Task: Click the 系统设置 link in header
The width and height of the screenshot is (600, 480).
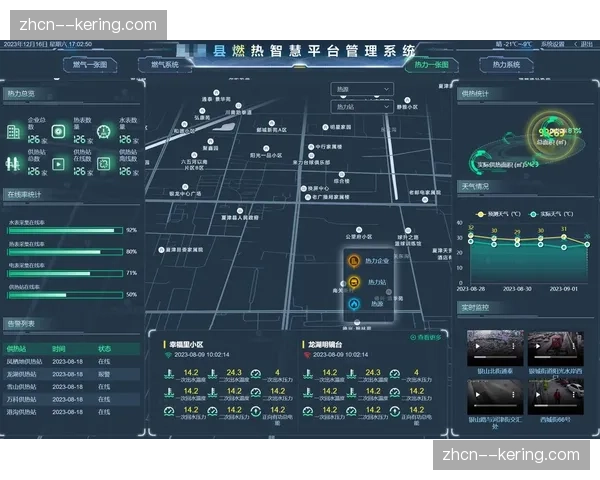Action: click(x=551, y=44)
